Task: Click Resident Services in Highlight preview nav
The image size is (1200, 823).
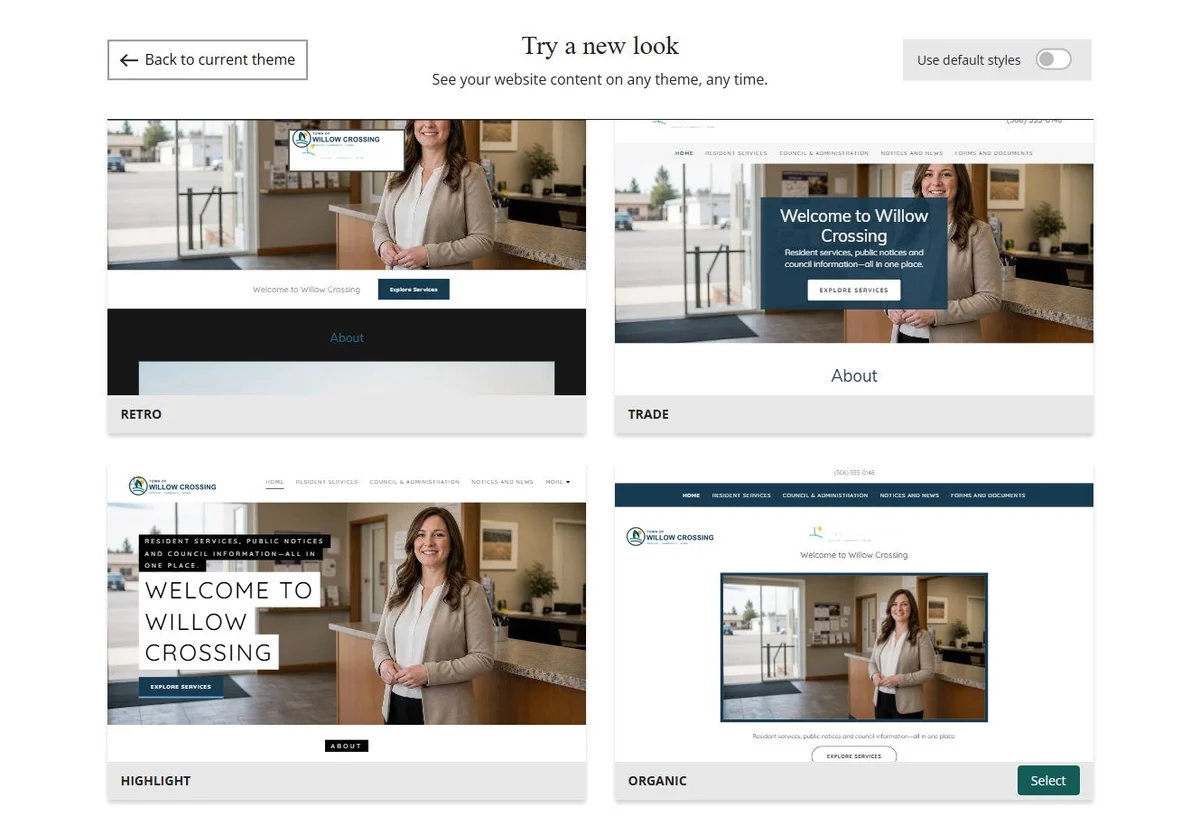Action: coord(326,482)
